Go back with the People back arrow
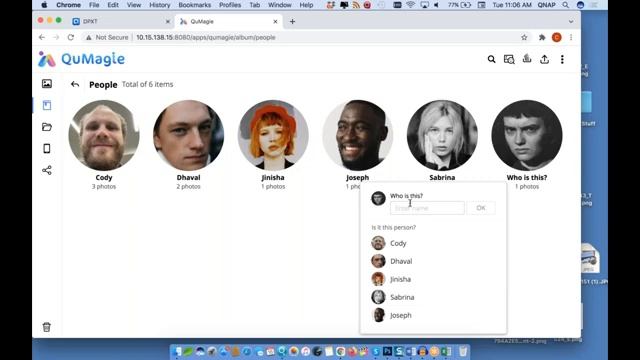The image size is (640, 360). pyautogui.click(x=75, y=84)
